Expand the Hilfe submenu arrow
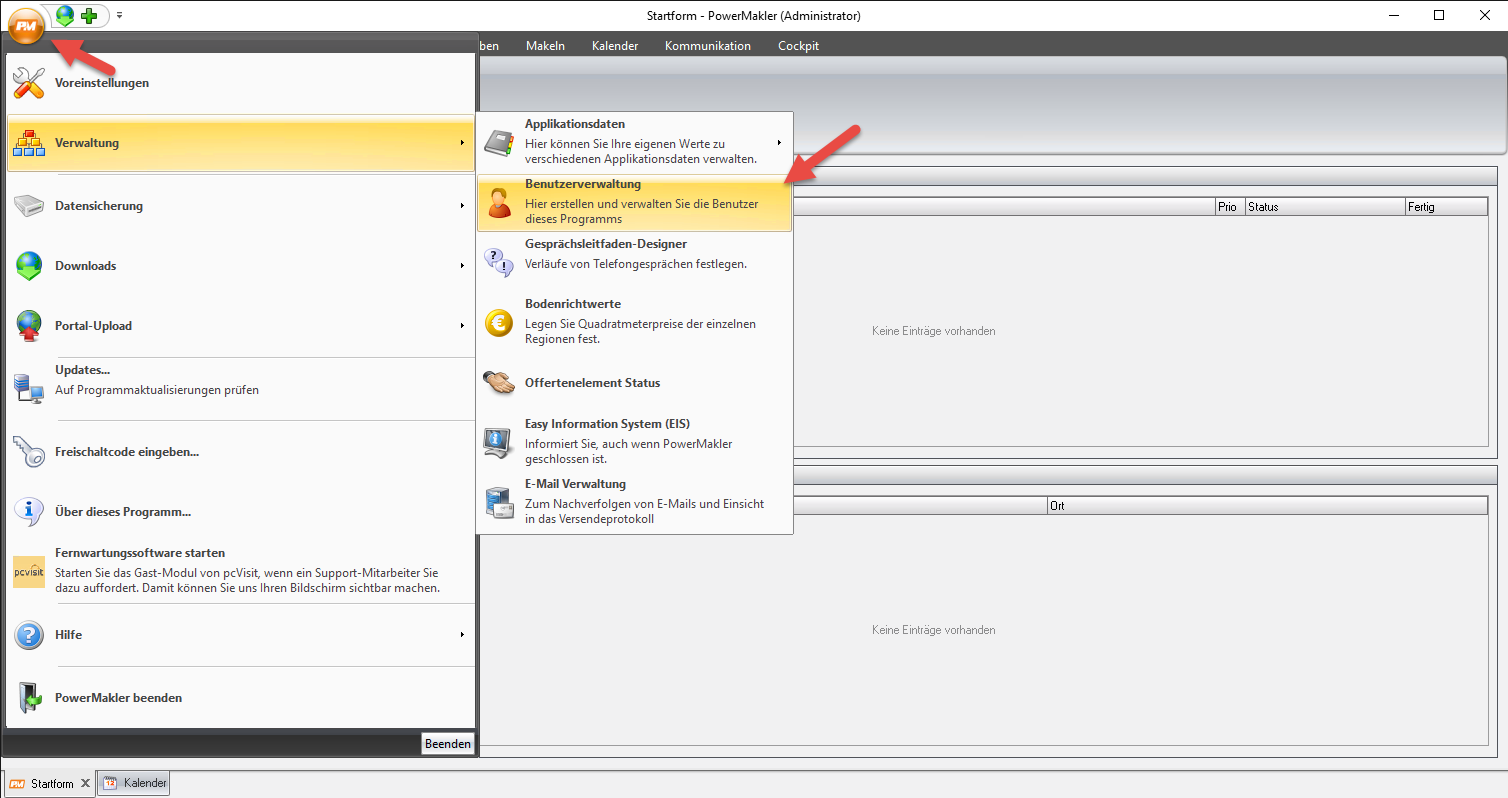The width and height of the screenshot is (1508, 798). (462, 635)
